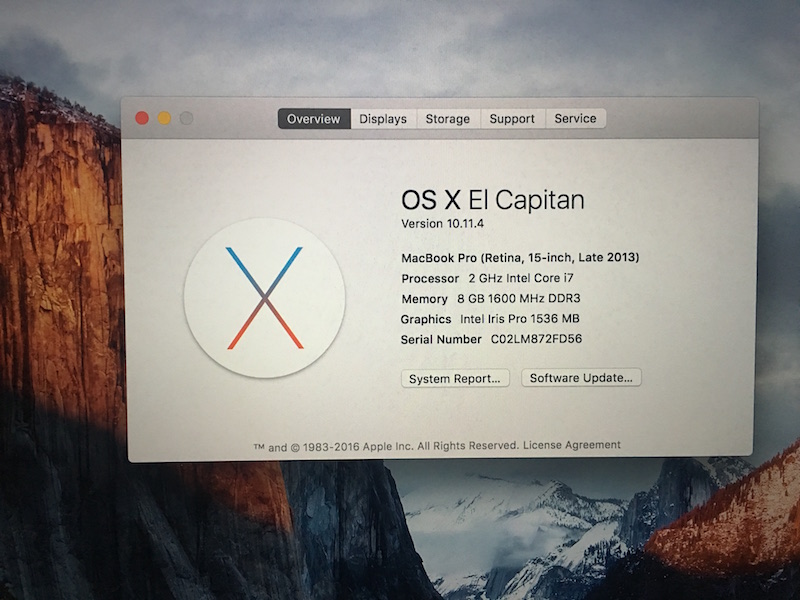Click the MacBook Pro model name text
The image size is (800, 600).
(520, 258)
